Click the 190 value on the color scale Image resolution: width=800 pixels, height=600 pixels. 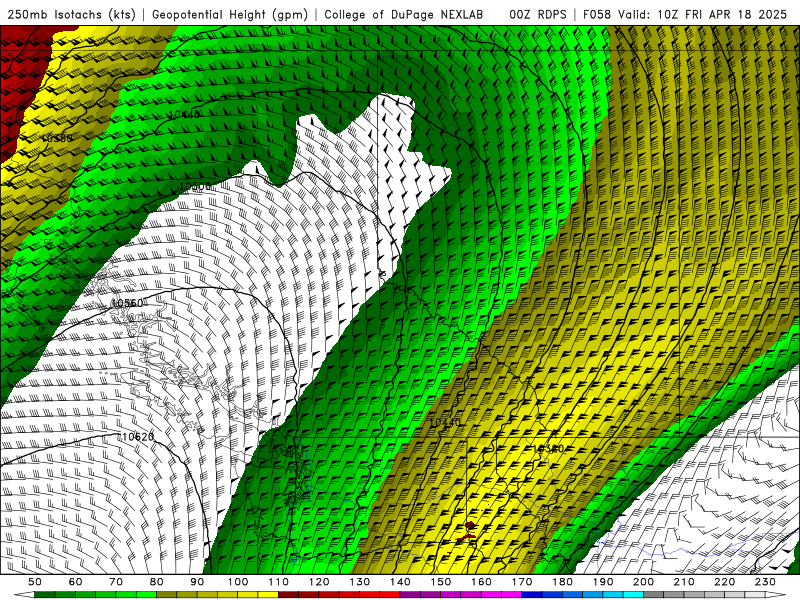pos(604,582)
